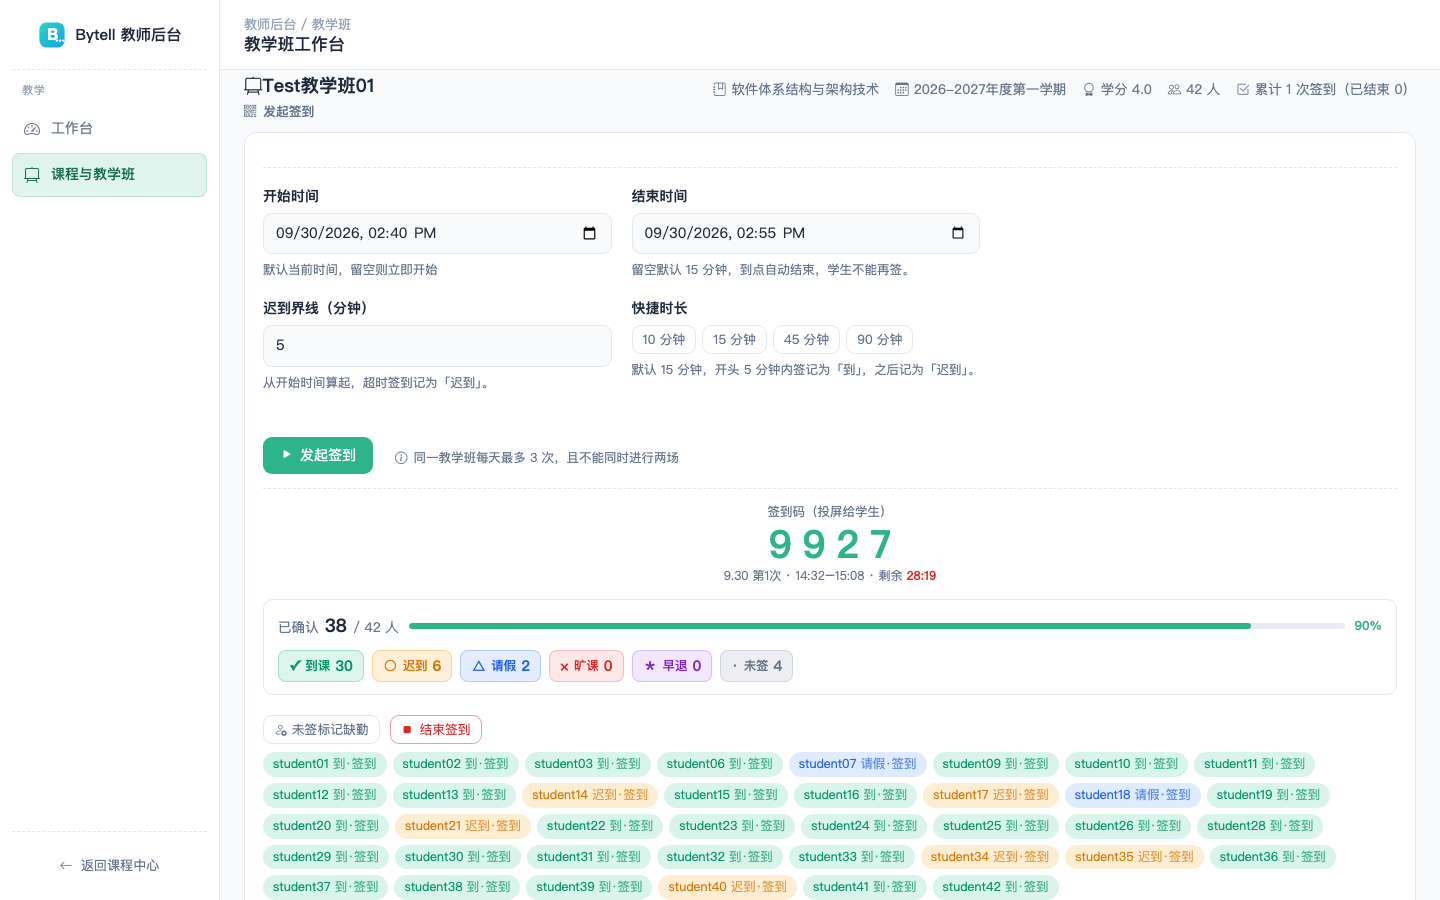The height and width of the screenshot is (900, 1440).
Task: Click the student07 请假 chip
Action: pyautogui.click(x=858, y=764)
